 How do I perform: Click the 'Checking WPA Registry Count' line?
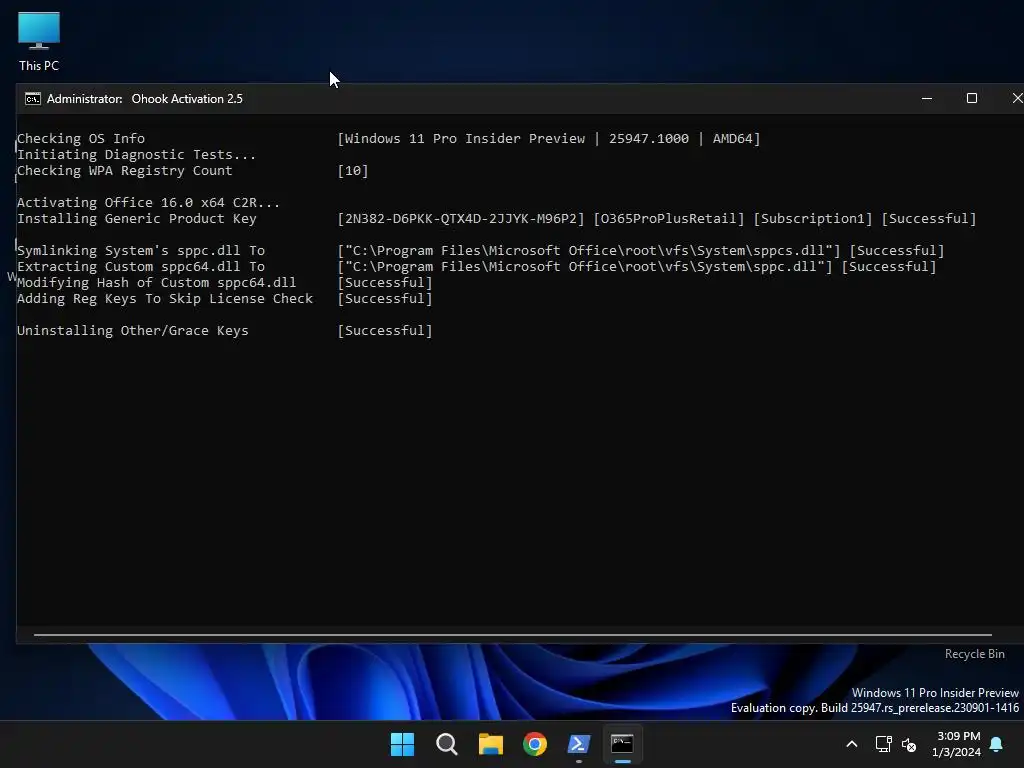(x=125, y=170)
